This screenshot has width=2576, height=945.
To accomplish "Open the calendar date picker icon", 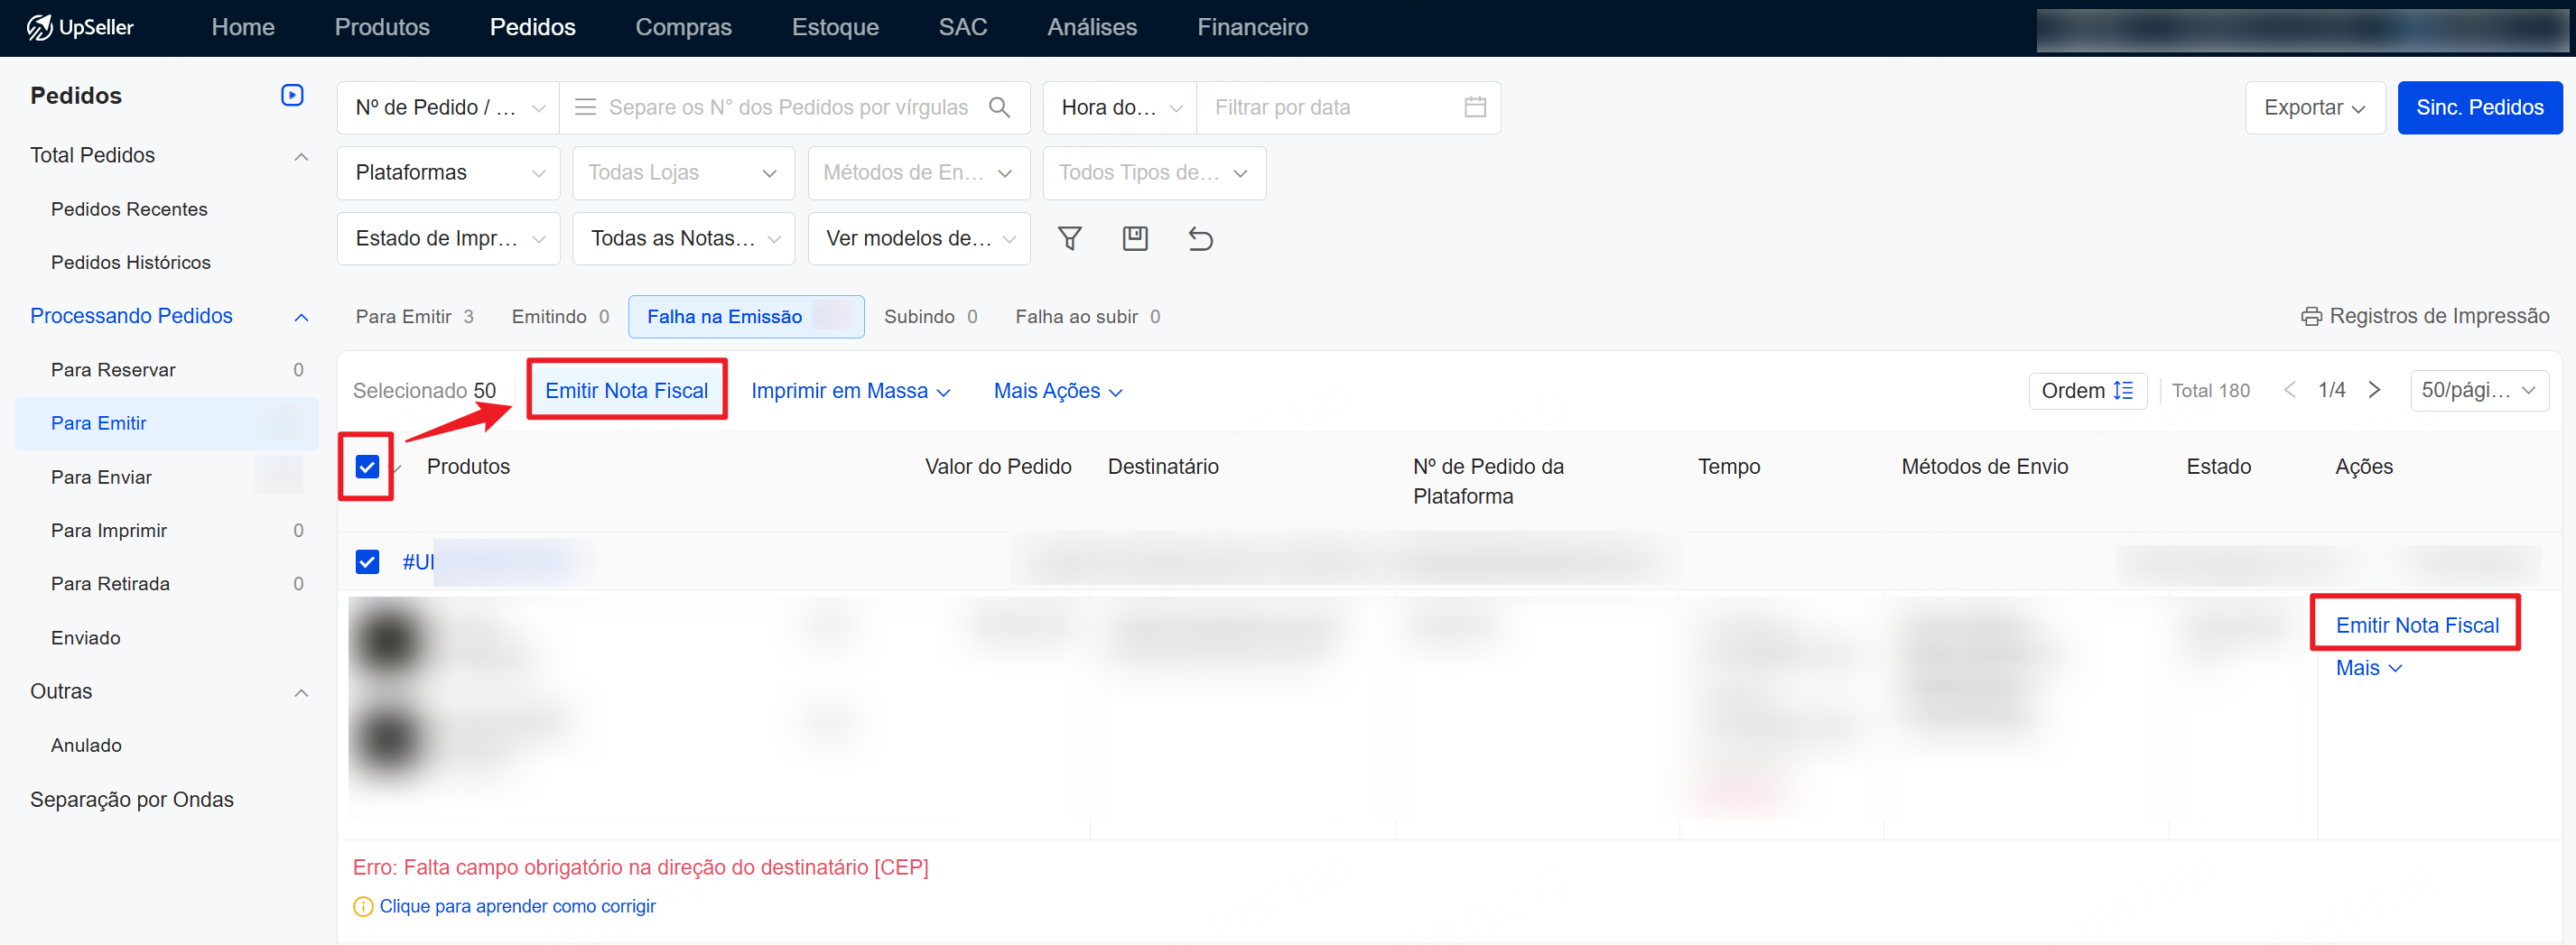I will coord(1474,107).
